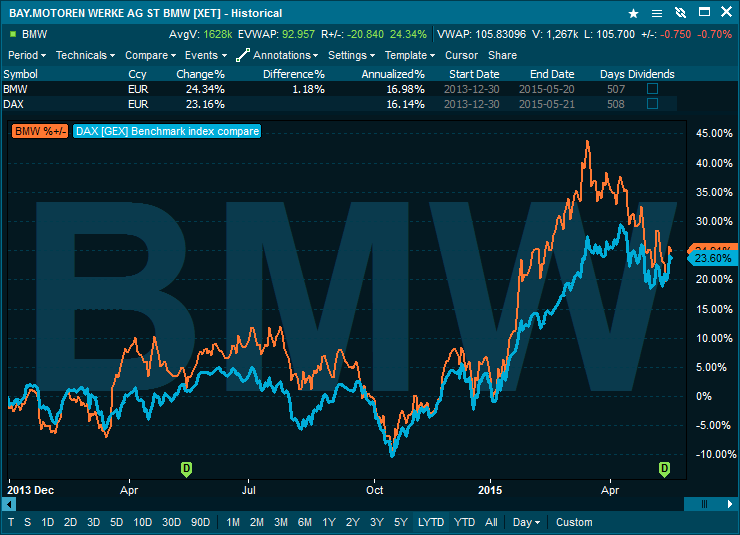Set the chart range to 90D
The image size is (740, 535).
pyautogui.click(x=200, y=522)
